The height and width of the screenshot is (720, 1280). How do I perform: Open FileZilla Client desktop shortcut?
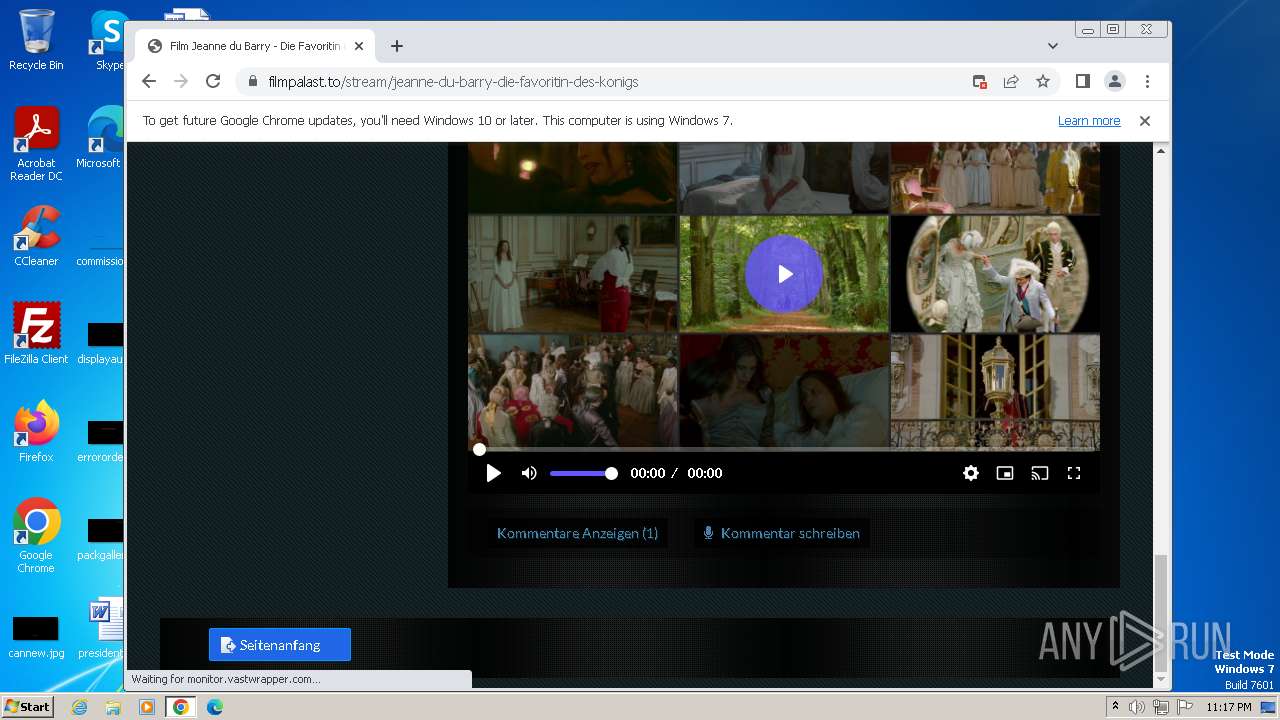click(x=36, y=333)
